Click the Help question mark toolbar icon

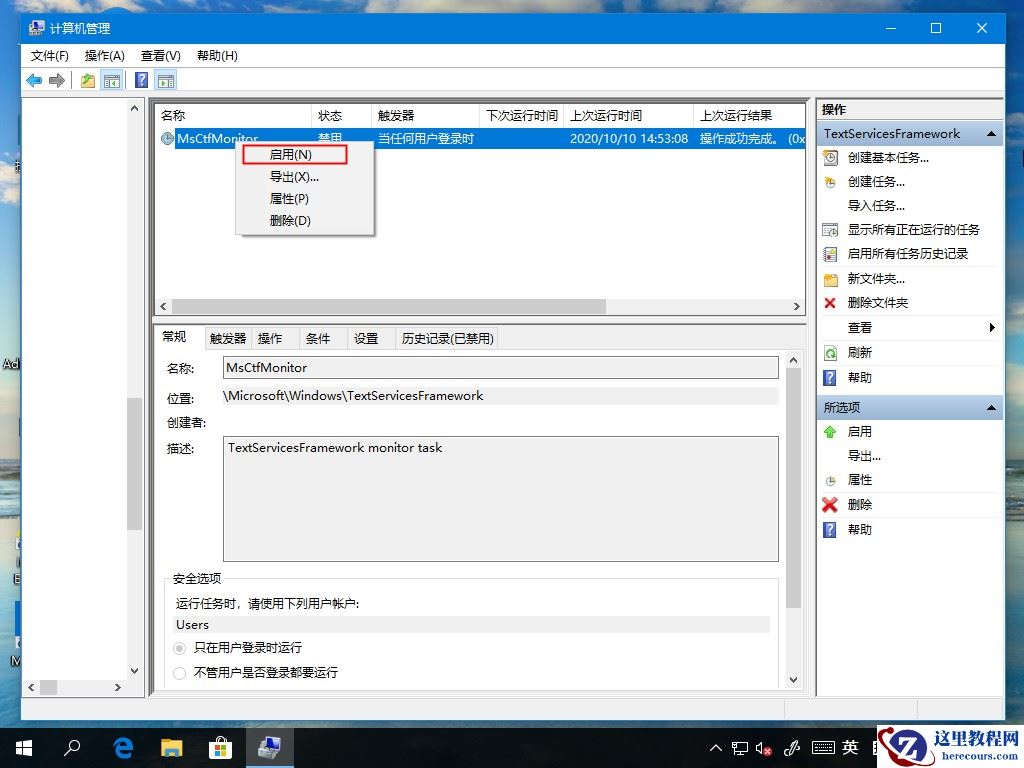[x=141, y=79]
